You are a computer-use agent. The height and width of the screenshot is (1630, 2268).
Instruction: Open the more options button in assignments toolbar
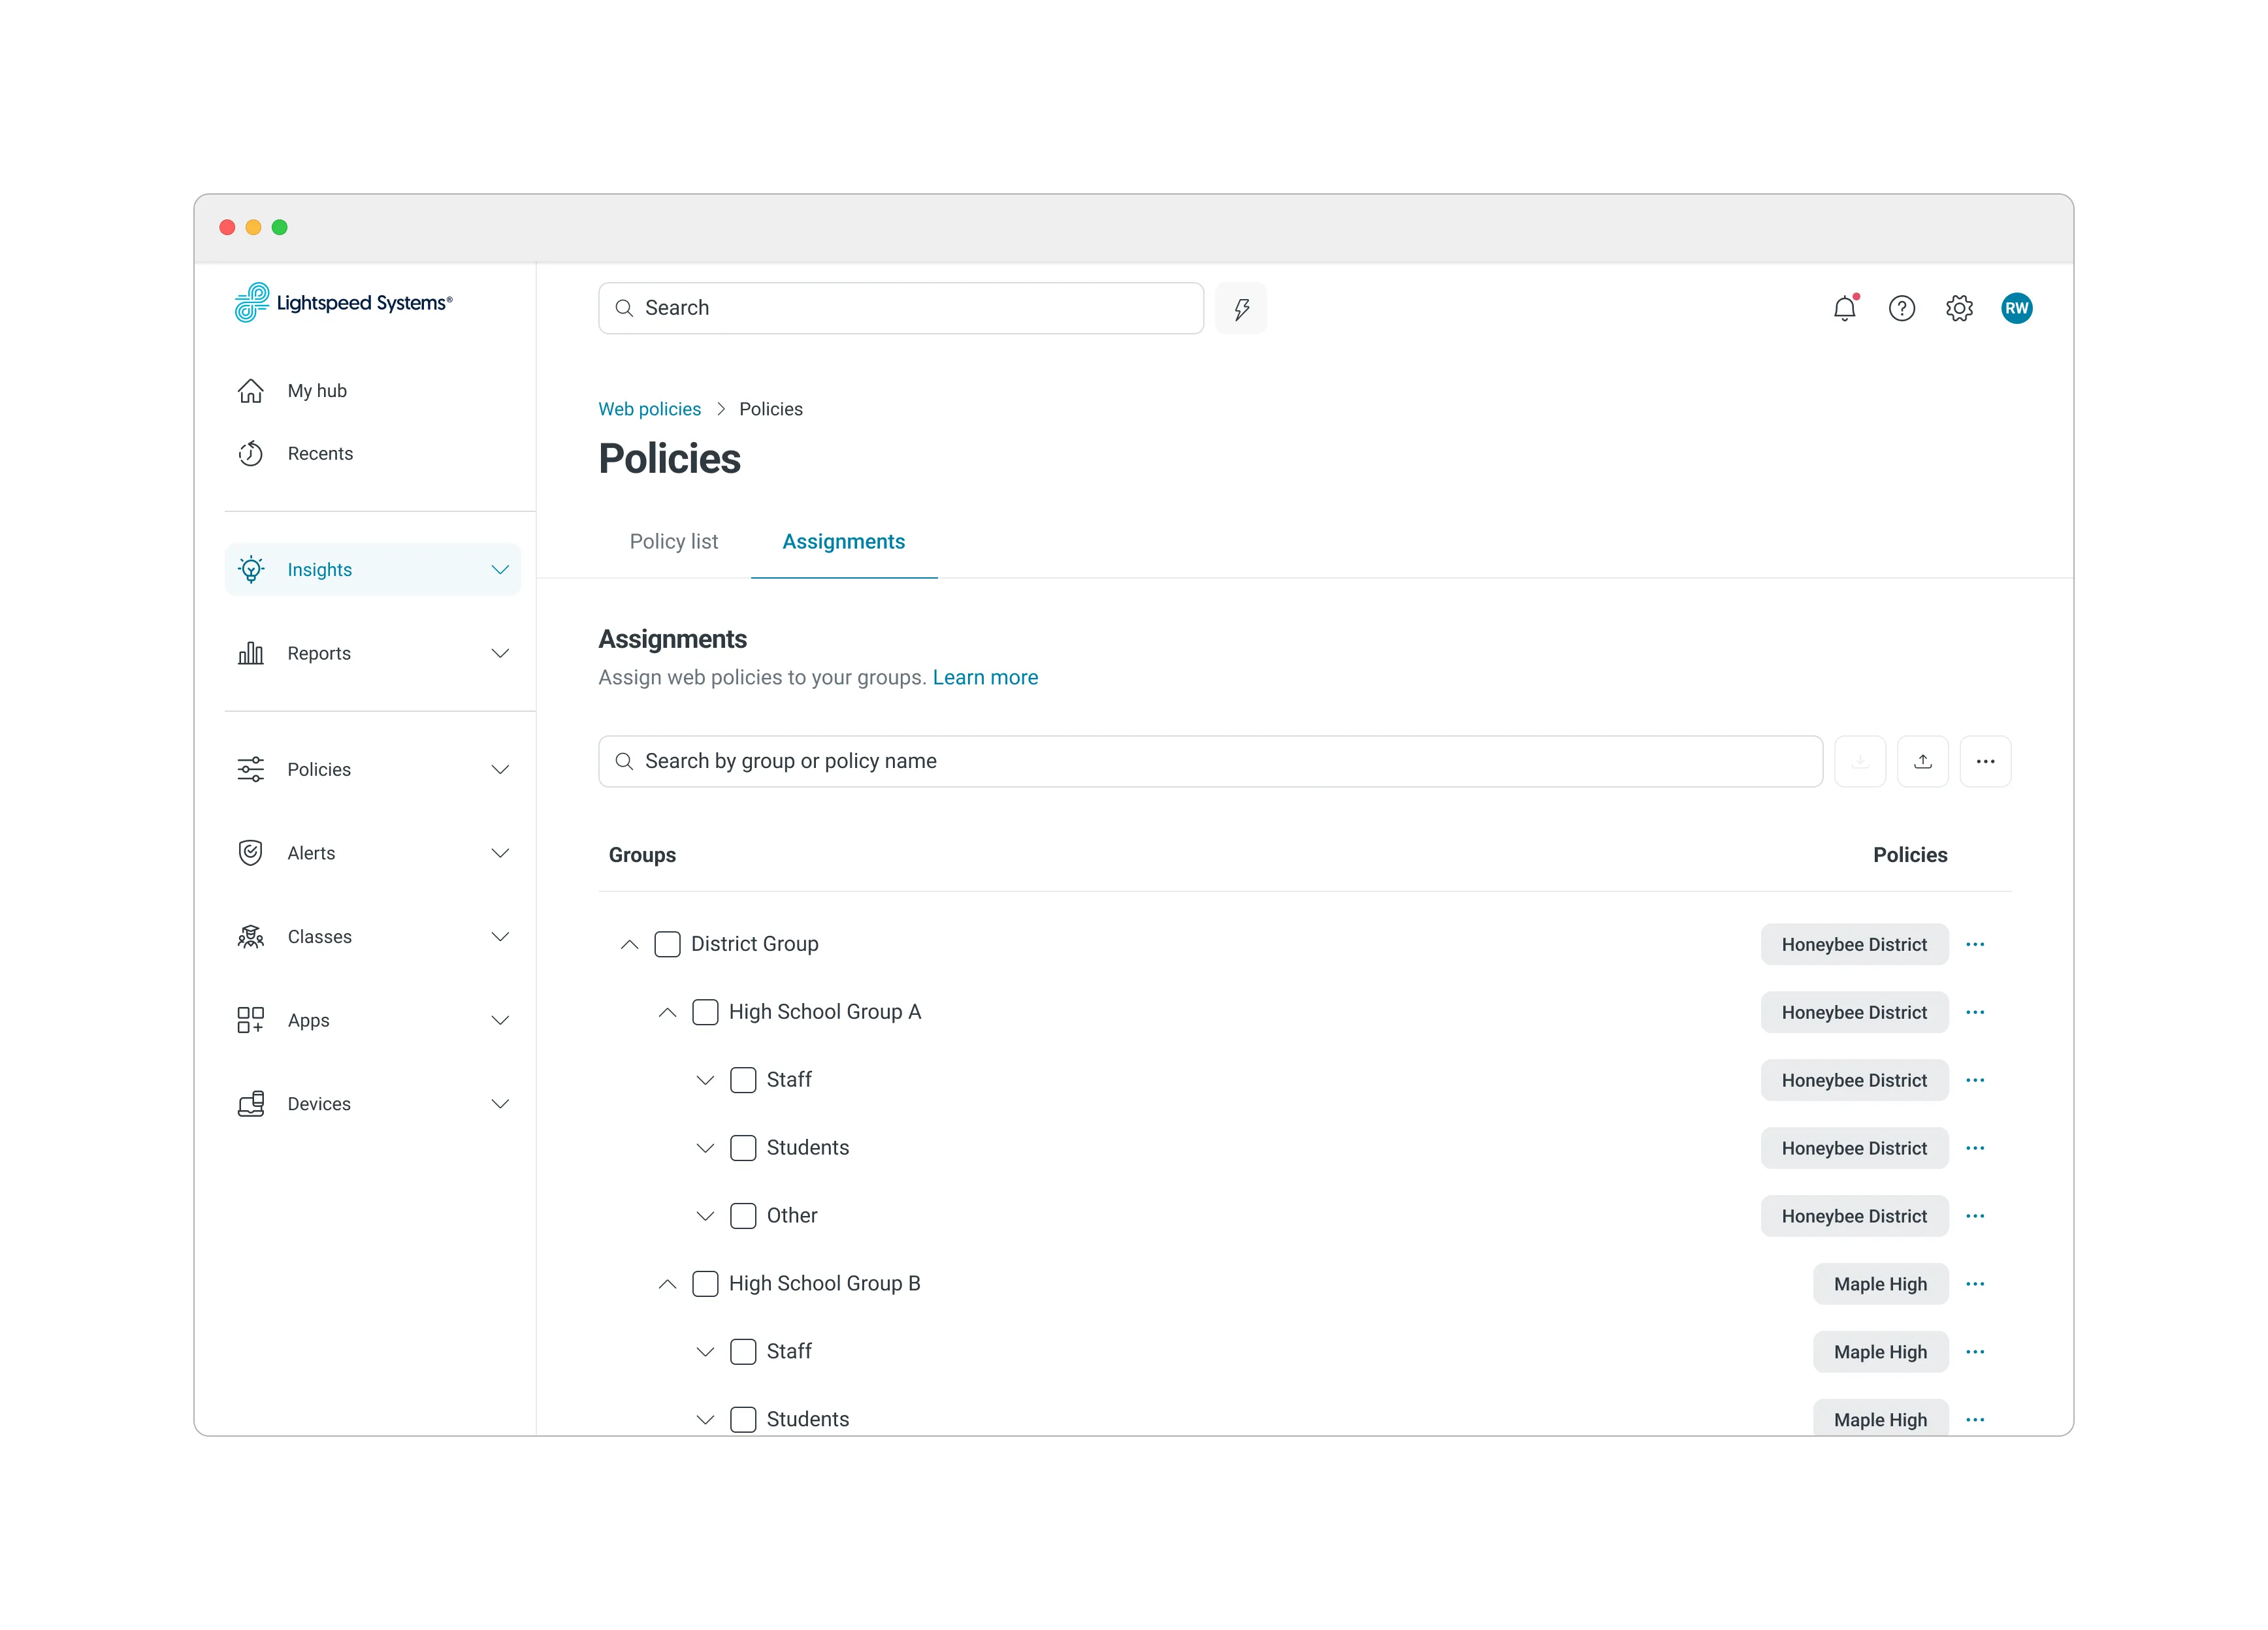click(x=1985, y=761)
